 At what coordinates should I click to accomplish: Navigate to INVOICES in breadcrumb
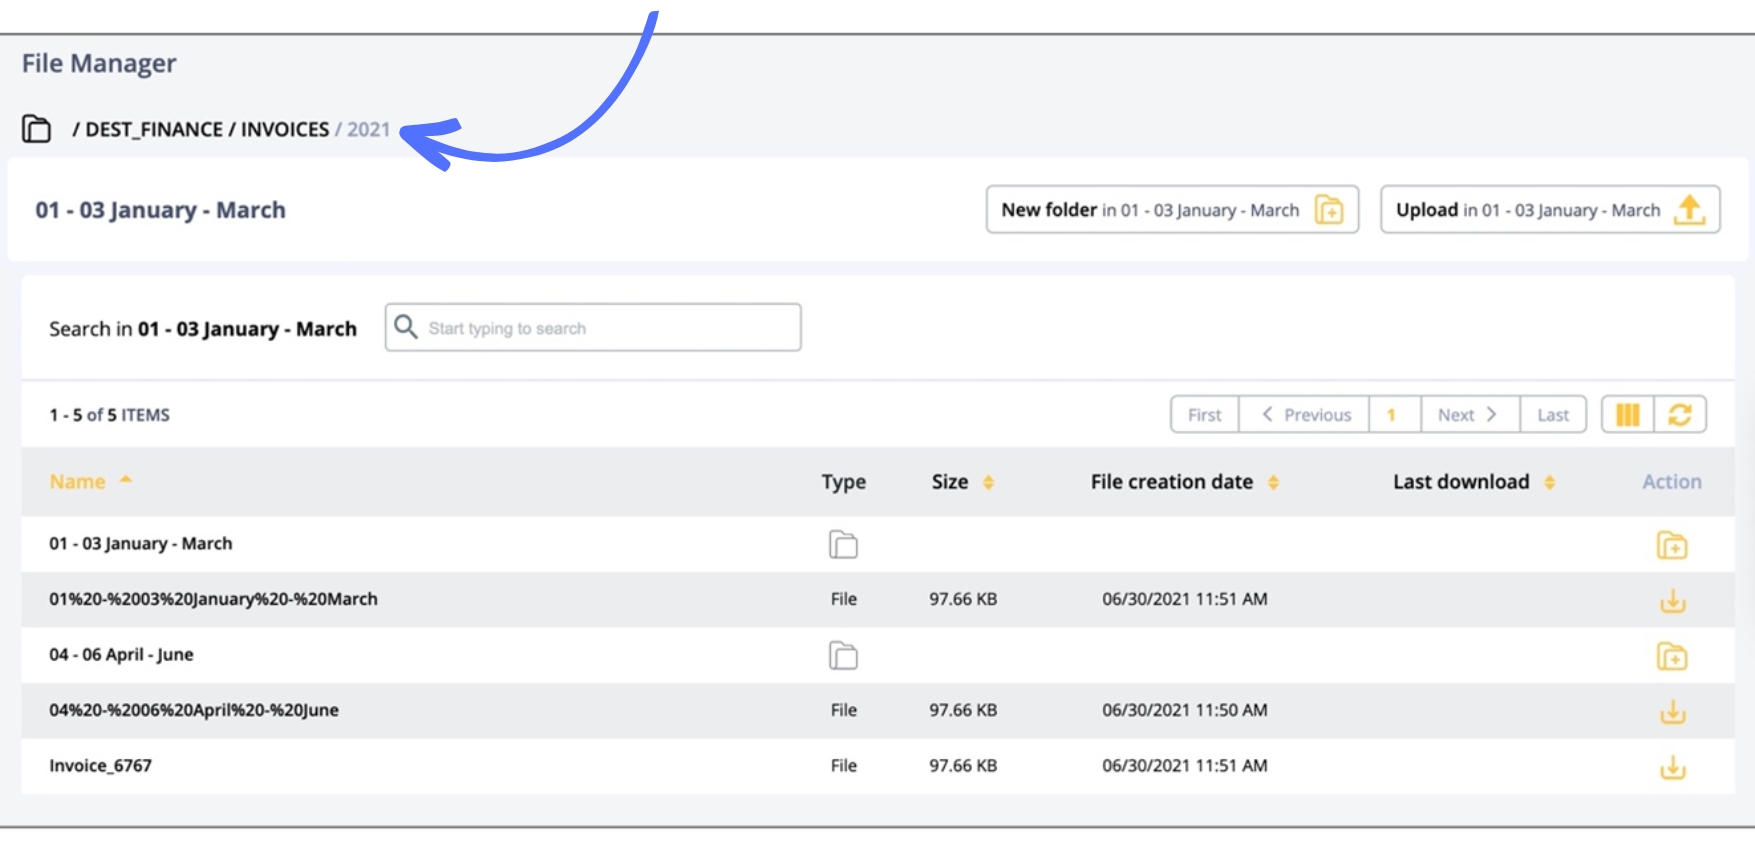coord(285,130)
